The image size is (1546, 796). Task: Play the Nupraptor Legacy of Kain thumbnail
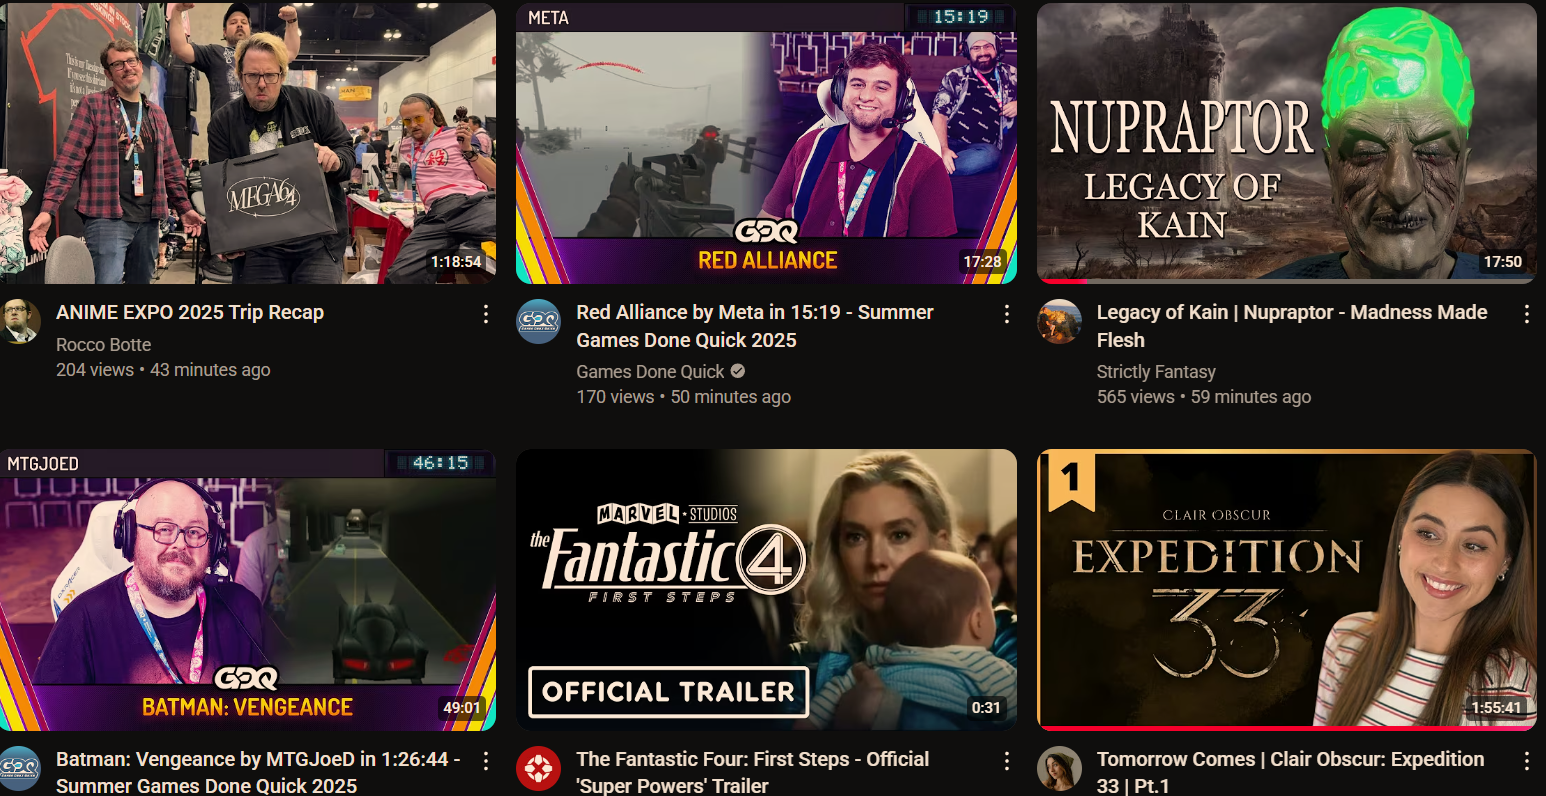(x=1287, y=143)
